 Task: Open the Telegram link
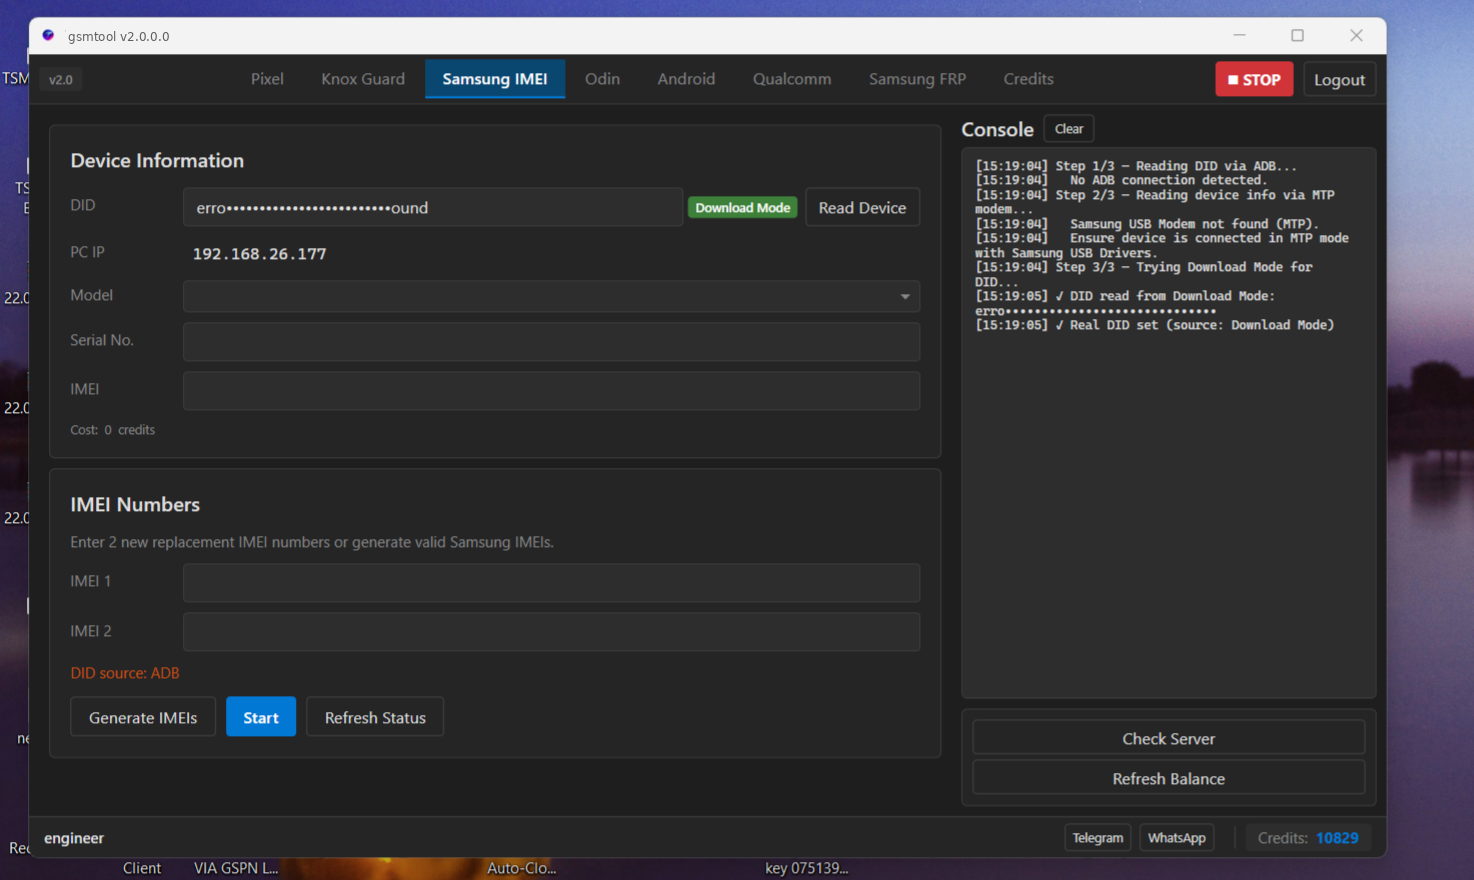[x=1097, y=838]
